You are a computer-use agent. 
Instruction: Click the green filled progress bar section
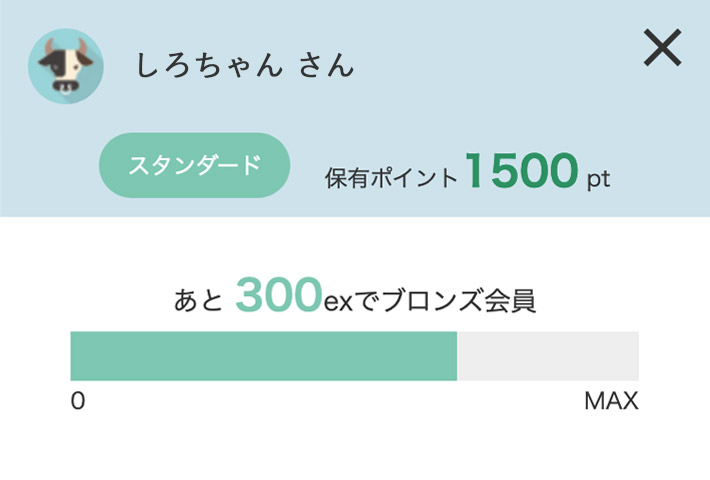click(x=263, y=356)
